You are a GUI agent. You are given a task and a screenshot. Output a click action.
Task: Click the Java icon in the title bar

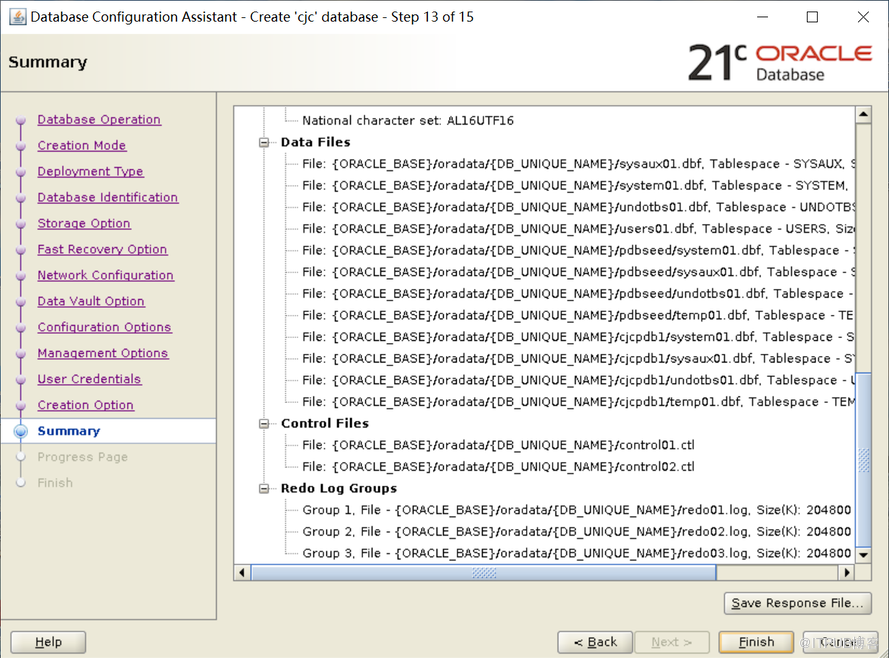click(16, 17)
